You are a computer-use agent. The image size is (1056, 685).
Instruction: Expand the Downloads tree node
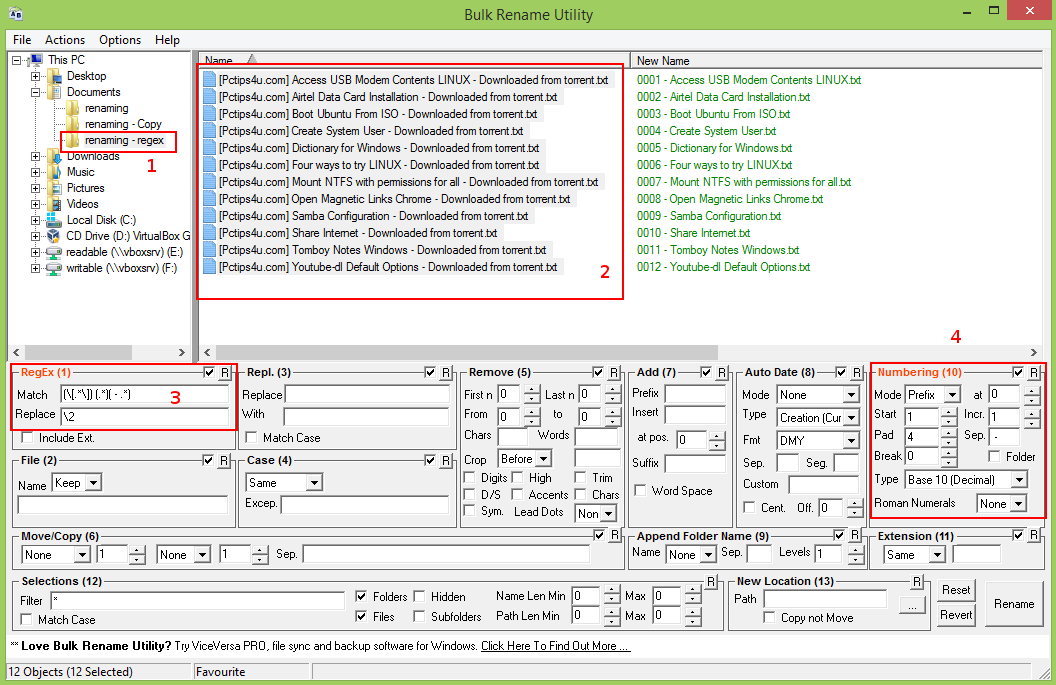pyautogui.click(x=35, y=157)
